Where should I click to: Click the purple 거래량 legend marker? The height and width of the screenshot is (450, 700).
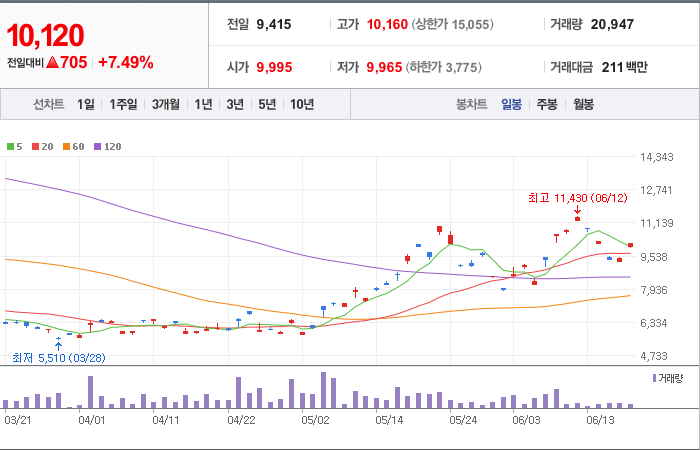(x=654, y=378)
